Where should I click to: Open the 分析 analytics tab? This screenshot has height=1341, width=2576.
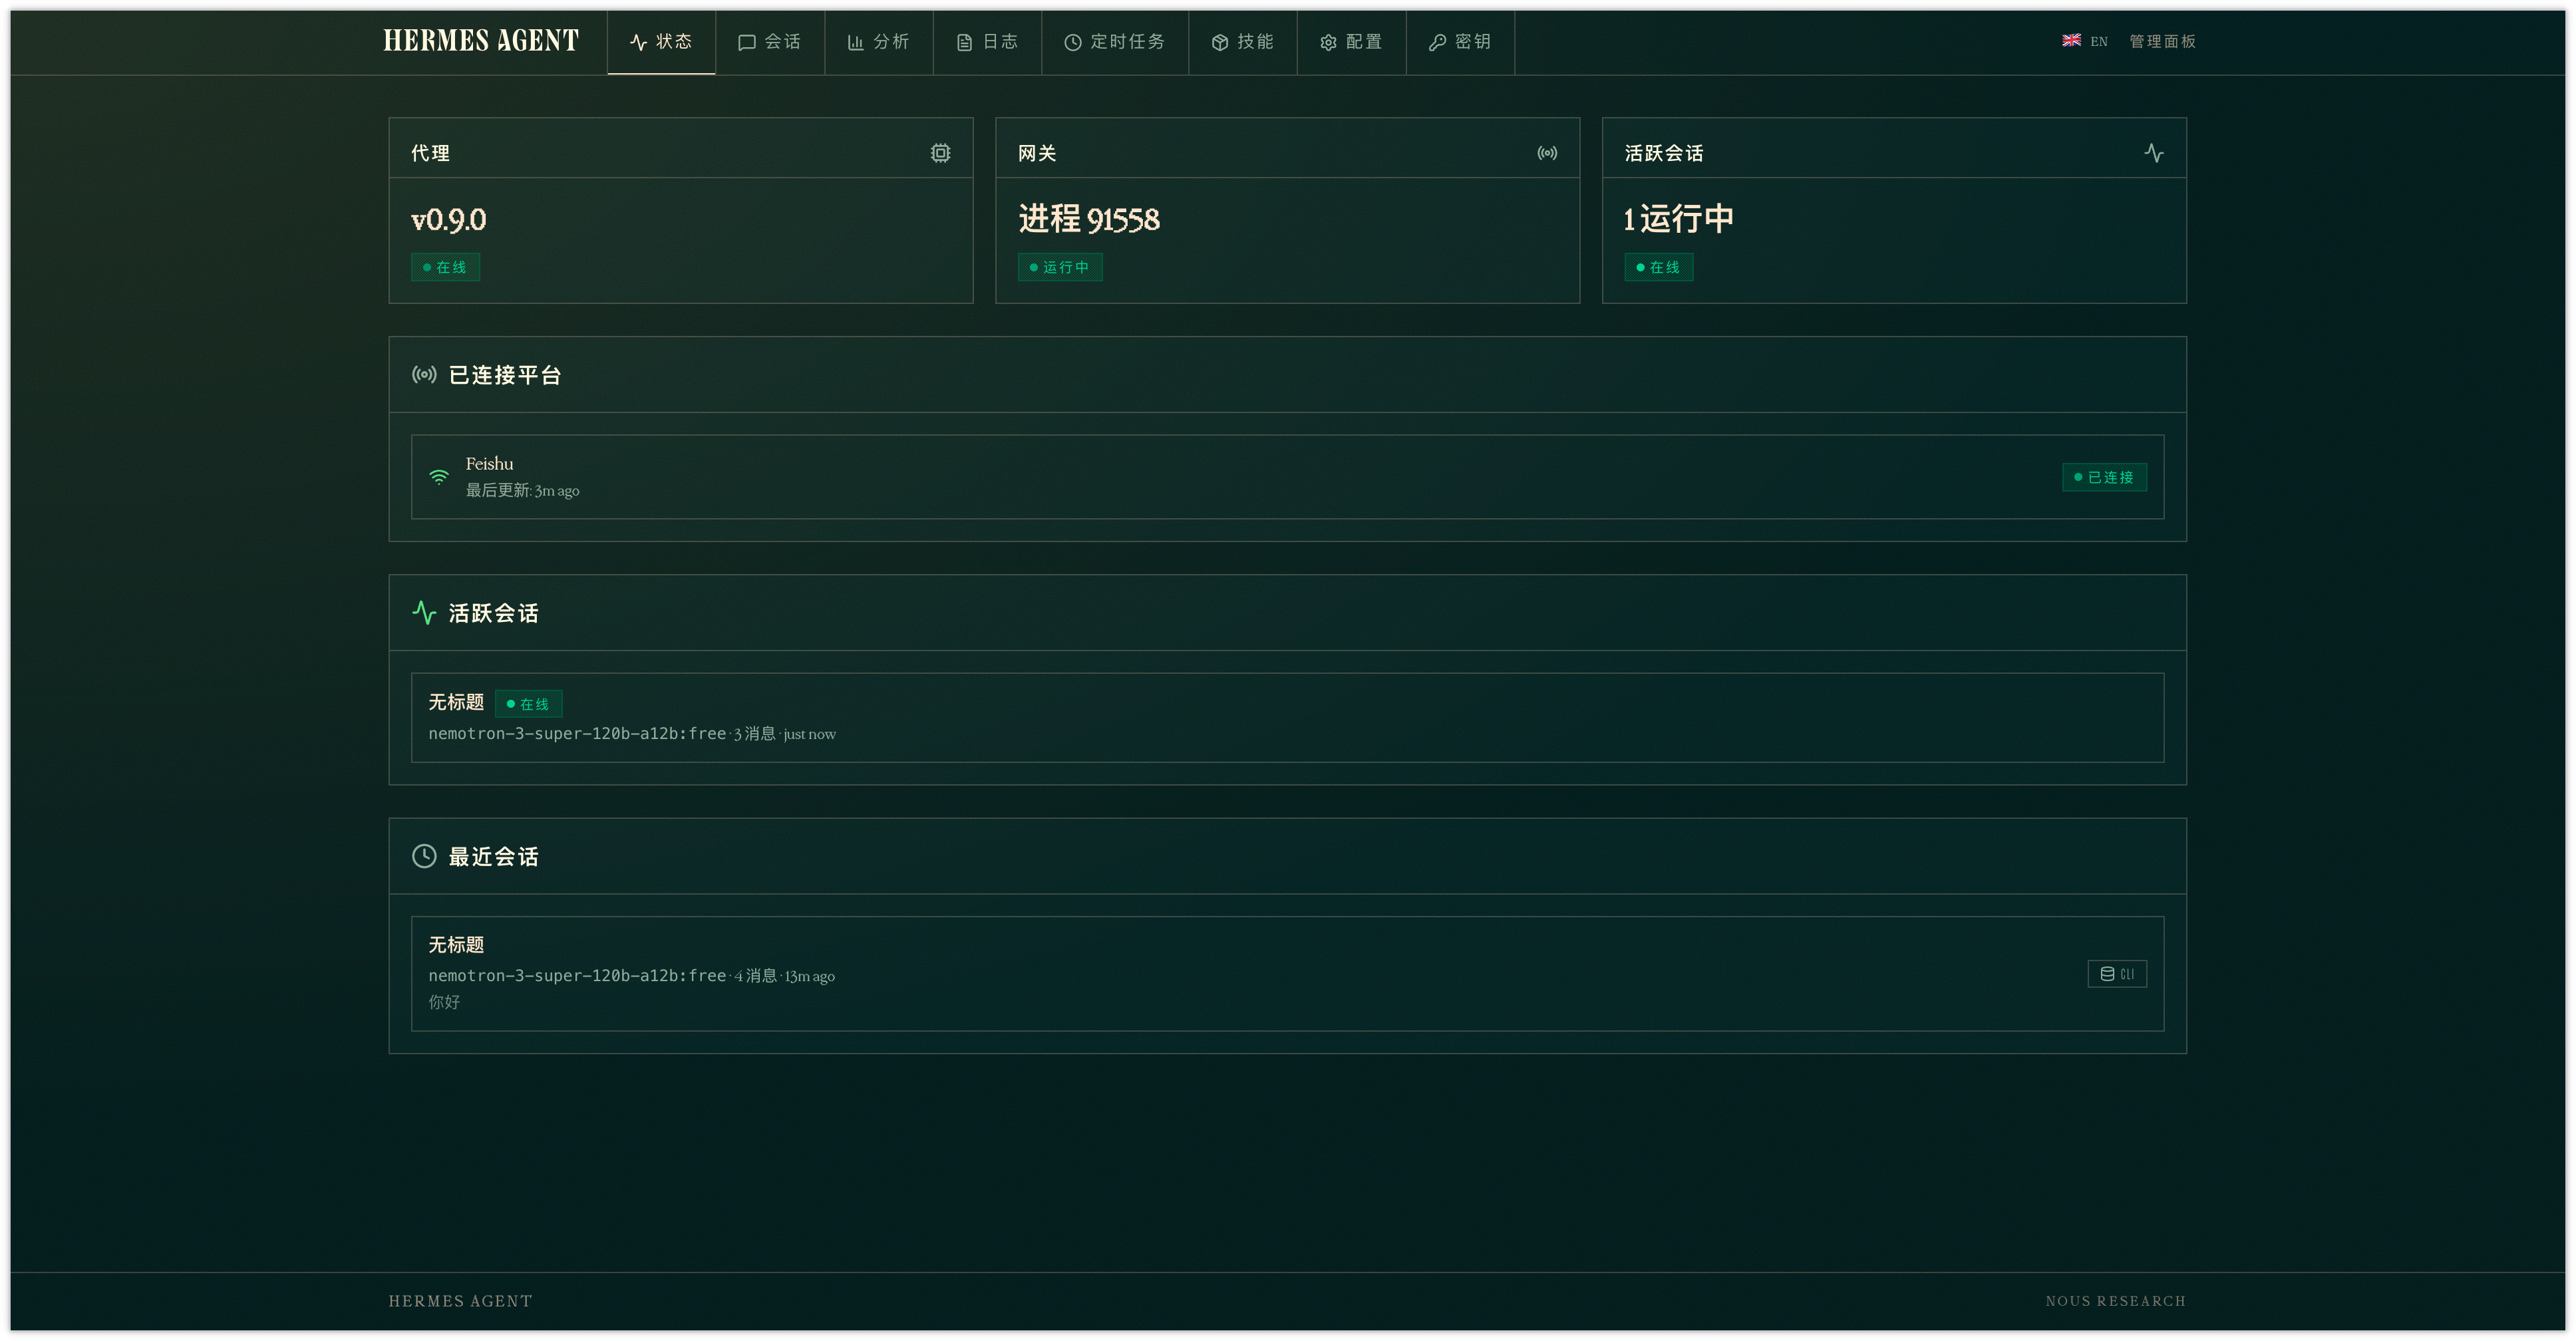[878, 42]
